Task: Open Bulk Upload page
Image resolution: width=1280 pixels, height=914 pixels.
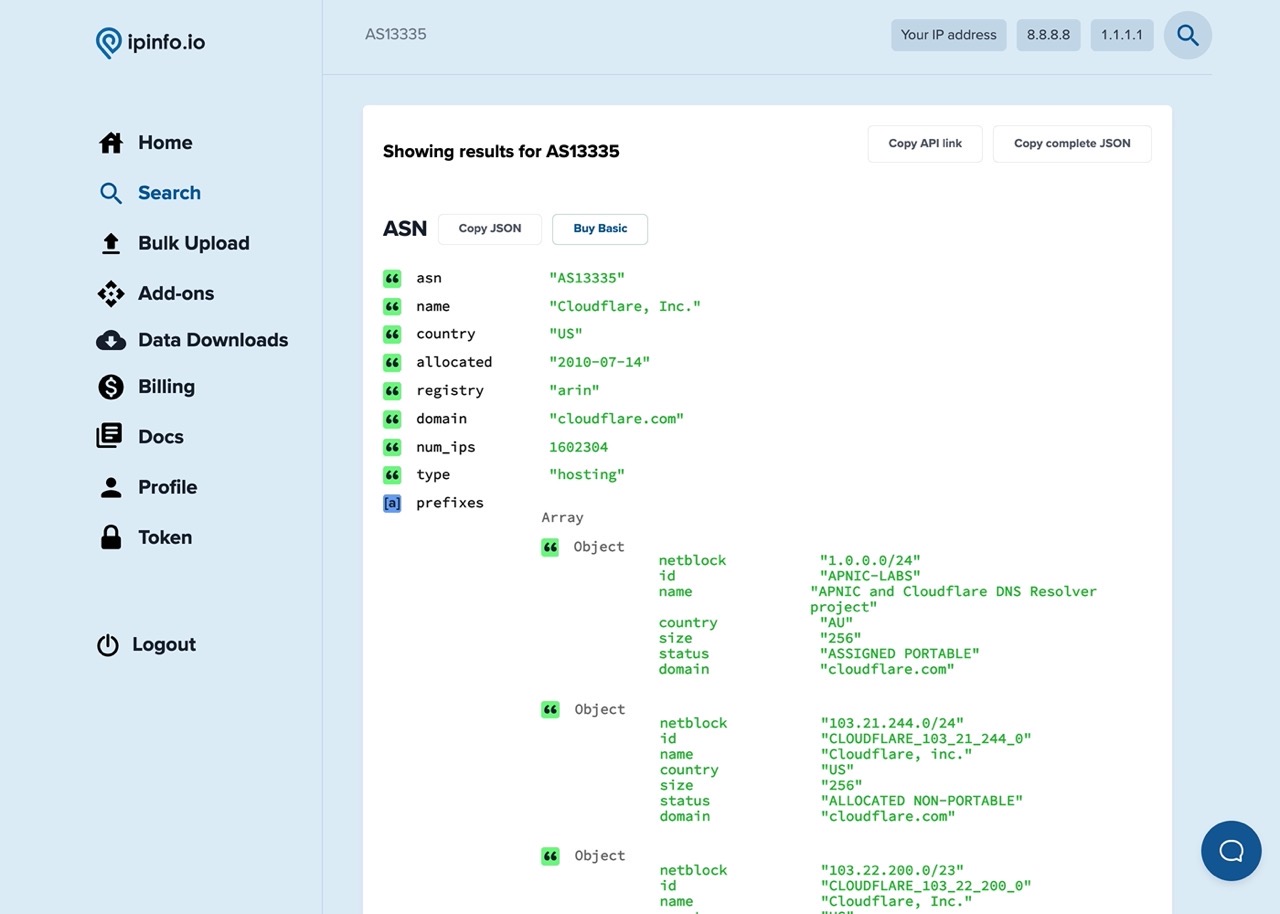Action: [x=194, y=243]
